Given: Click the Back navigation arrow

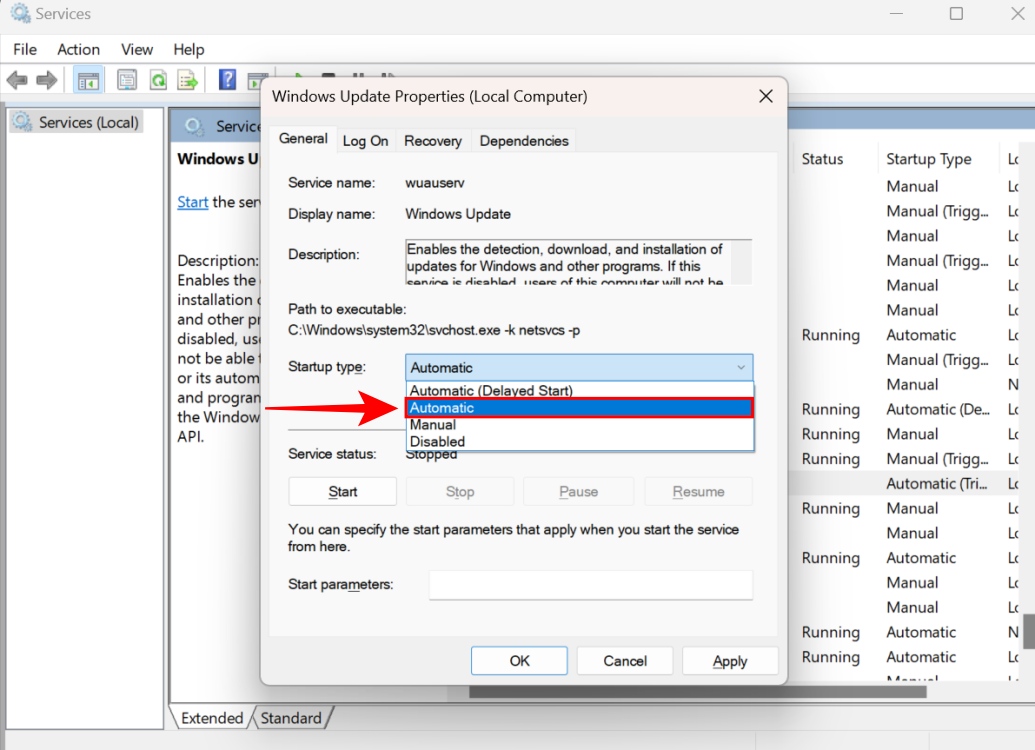Looking at the screenshot, I should click(x=18, y=79).
